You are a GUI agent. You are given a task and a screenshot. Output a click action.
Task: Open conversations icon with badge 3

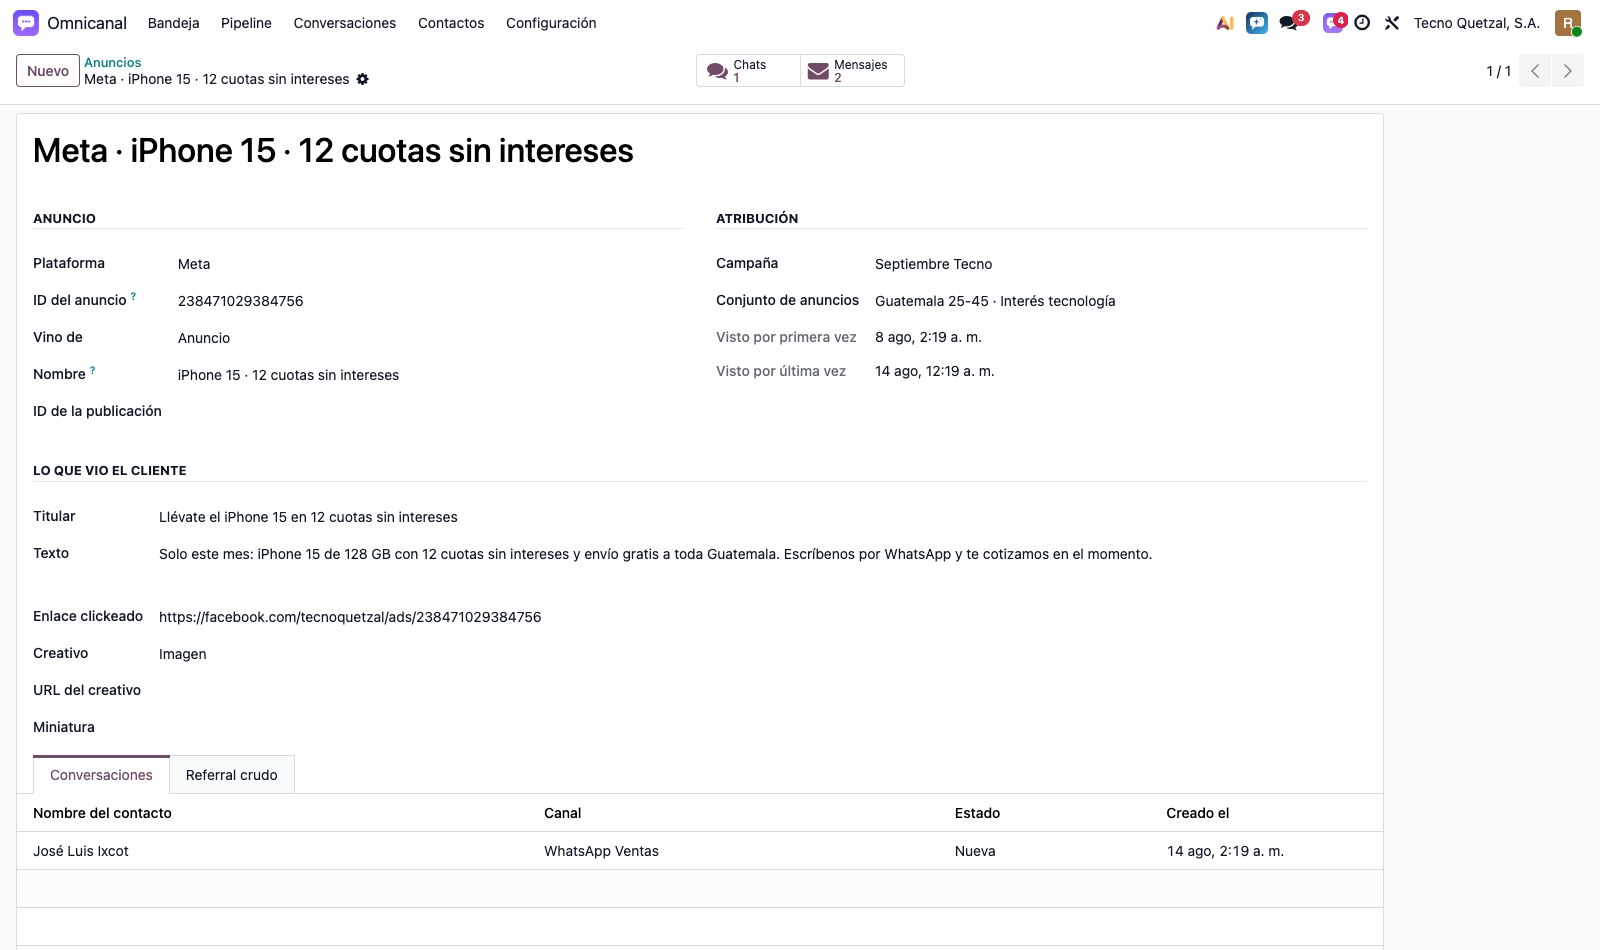pos(1291,22)
